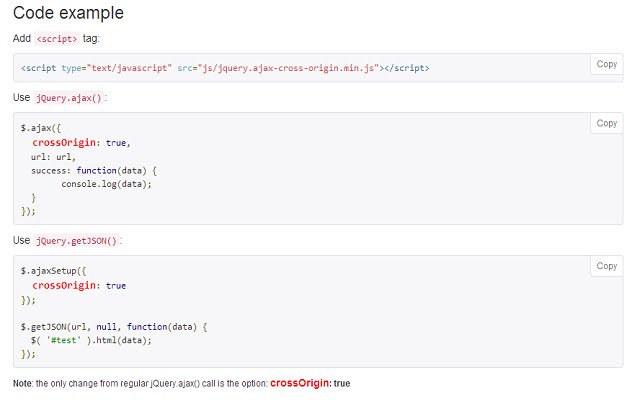Click the '$.ajax({' line
This screenshot has height=400, width=640.
pos(40,128)
